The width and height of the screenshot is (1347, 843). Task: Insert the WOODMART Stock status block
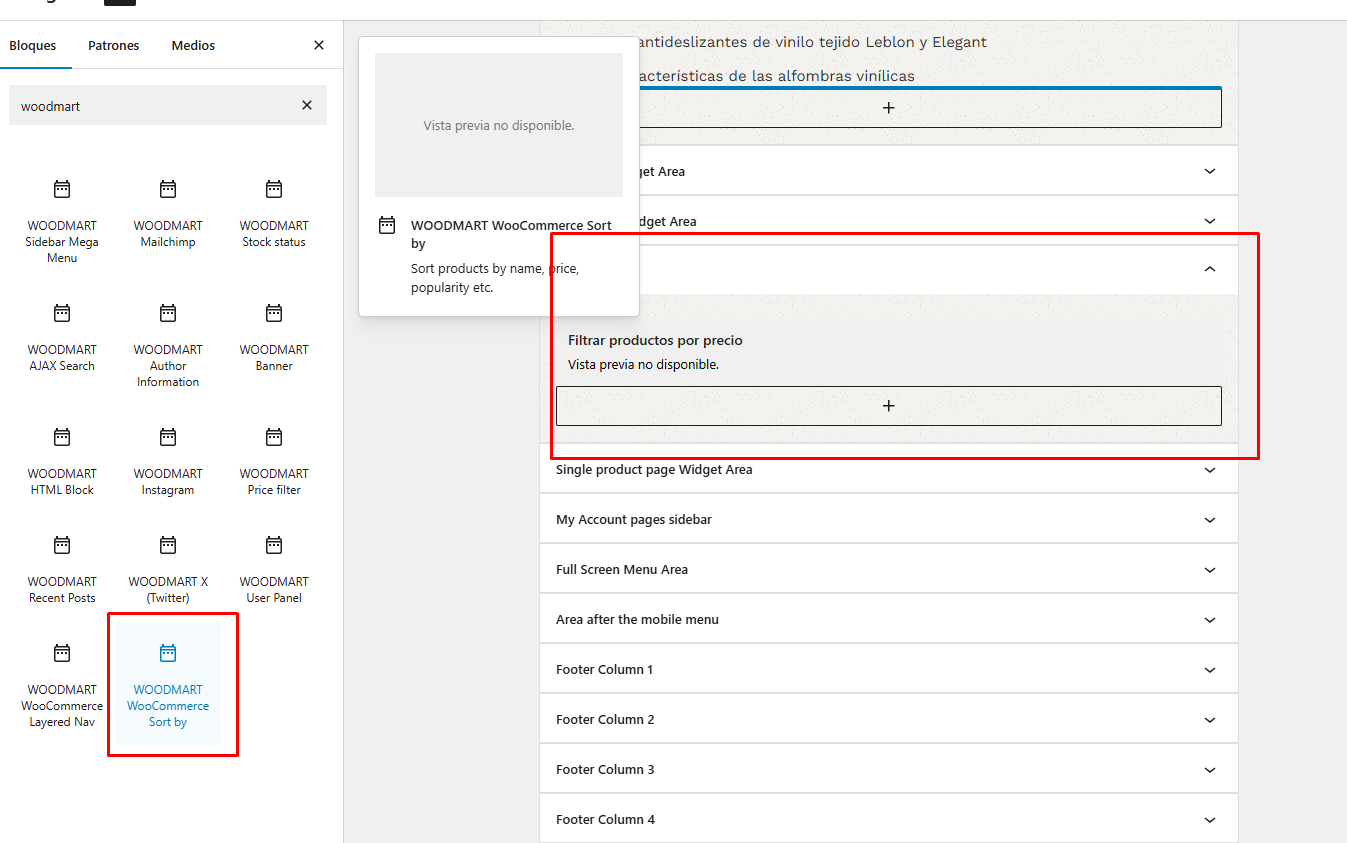(x=274, y=212)
